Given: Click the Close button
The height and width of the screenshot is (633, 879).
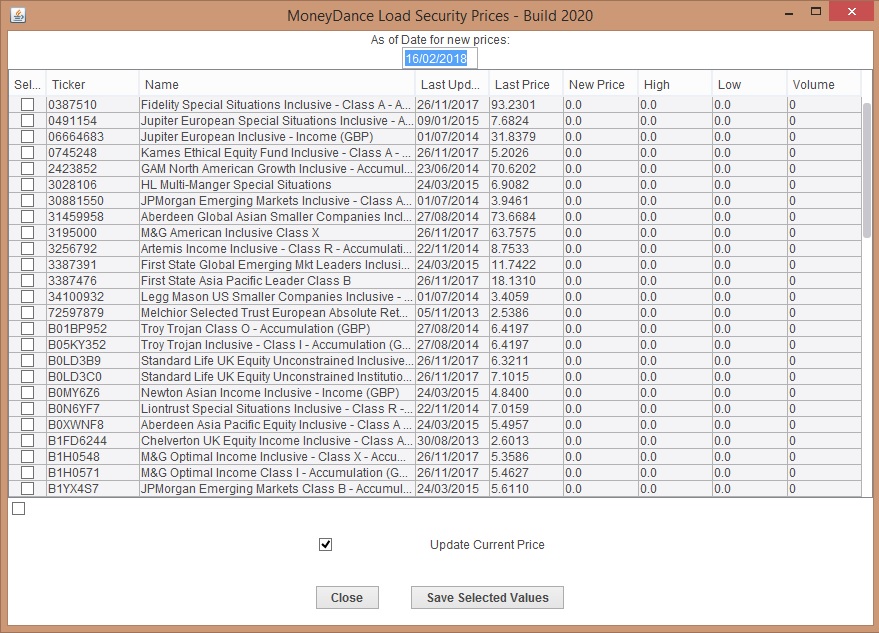Looking at the screenshot, I should [x=347, y=598].
